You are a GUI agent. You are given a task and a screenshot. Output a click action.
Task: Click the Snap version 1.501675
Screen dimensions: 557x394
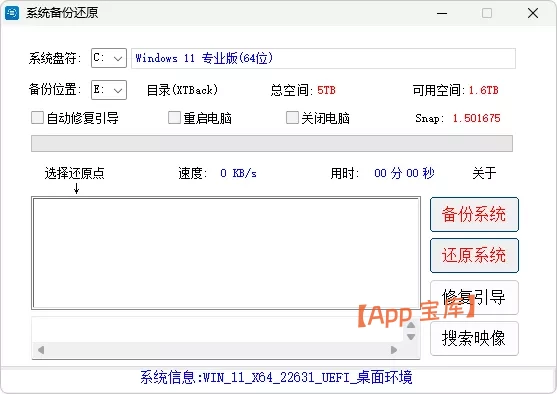(x=476, y=118)
